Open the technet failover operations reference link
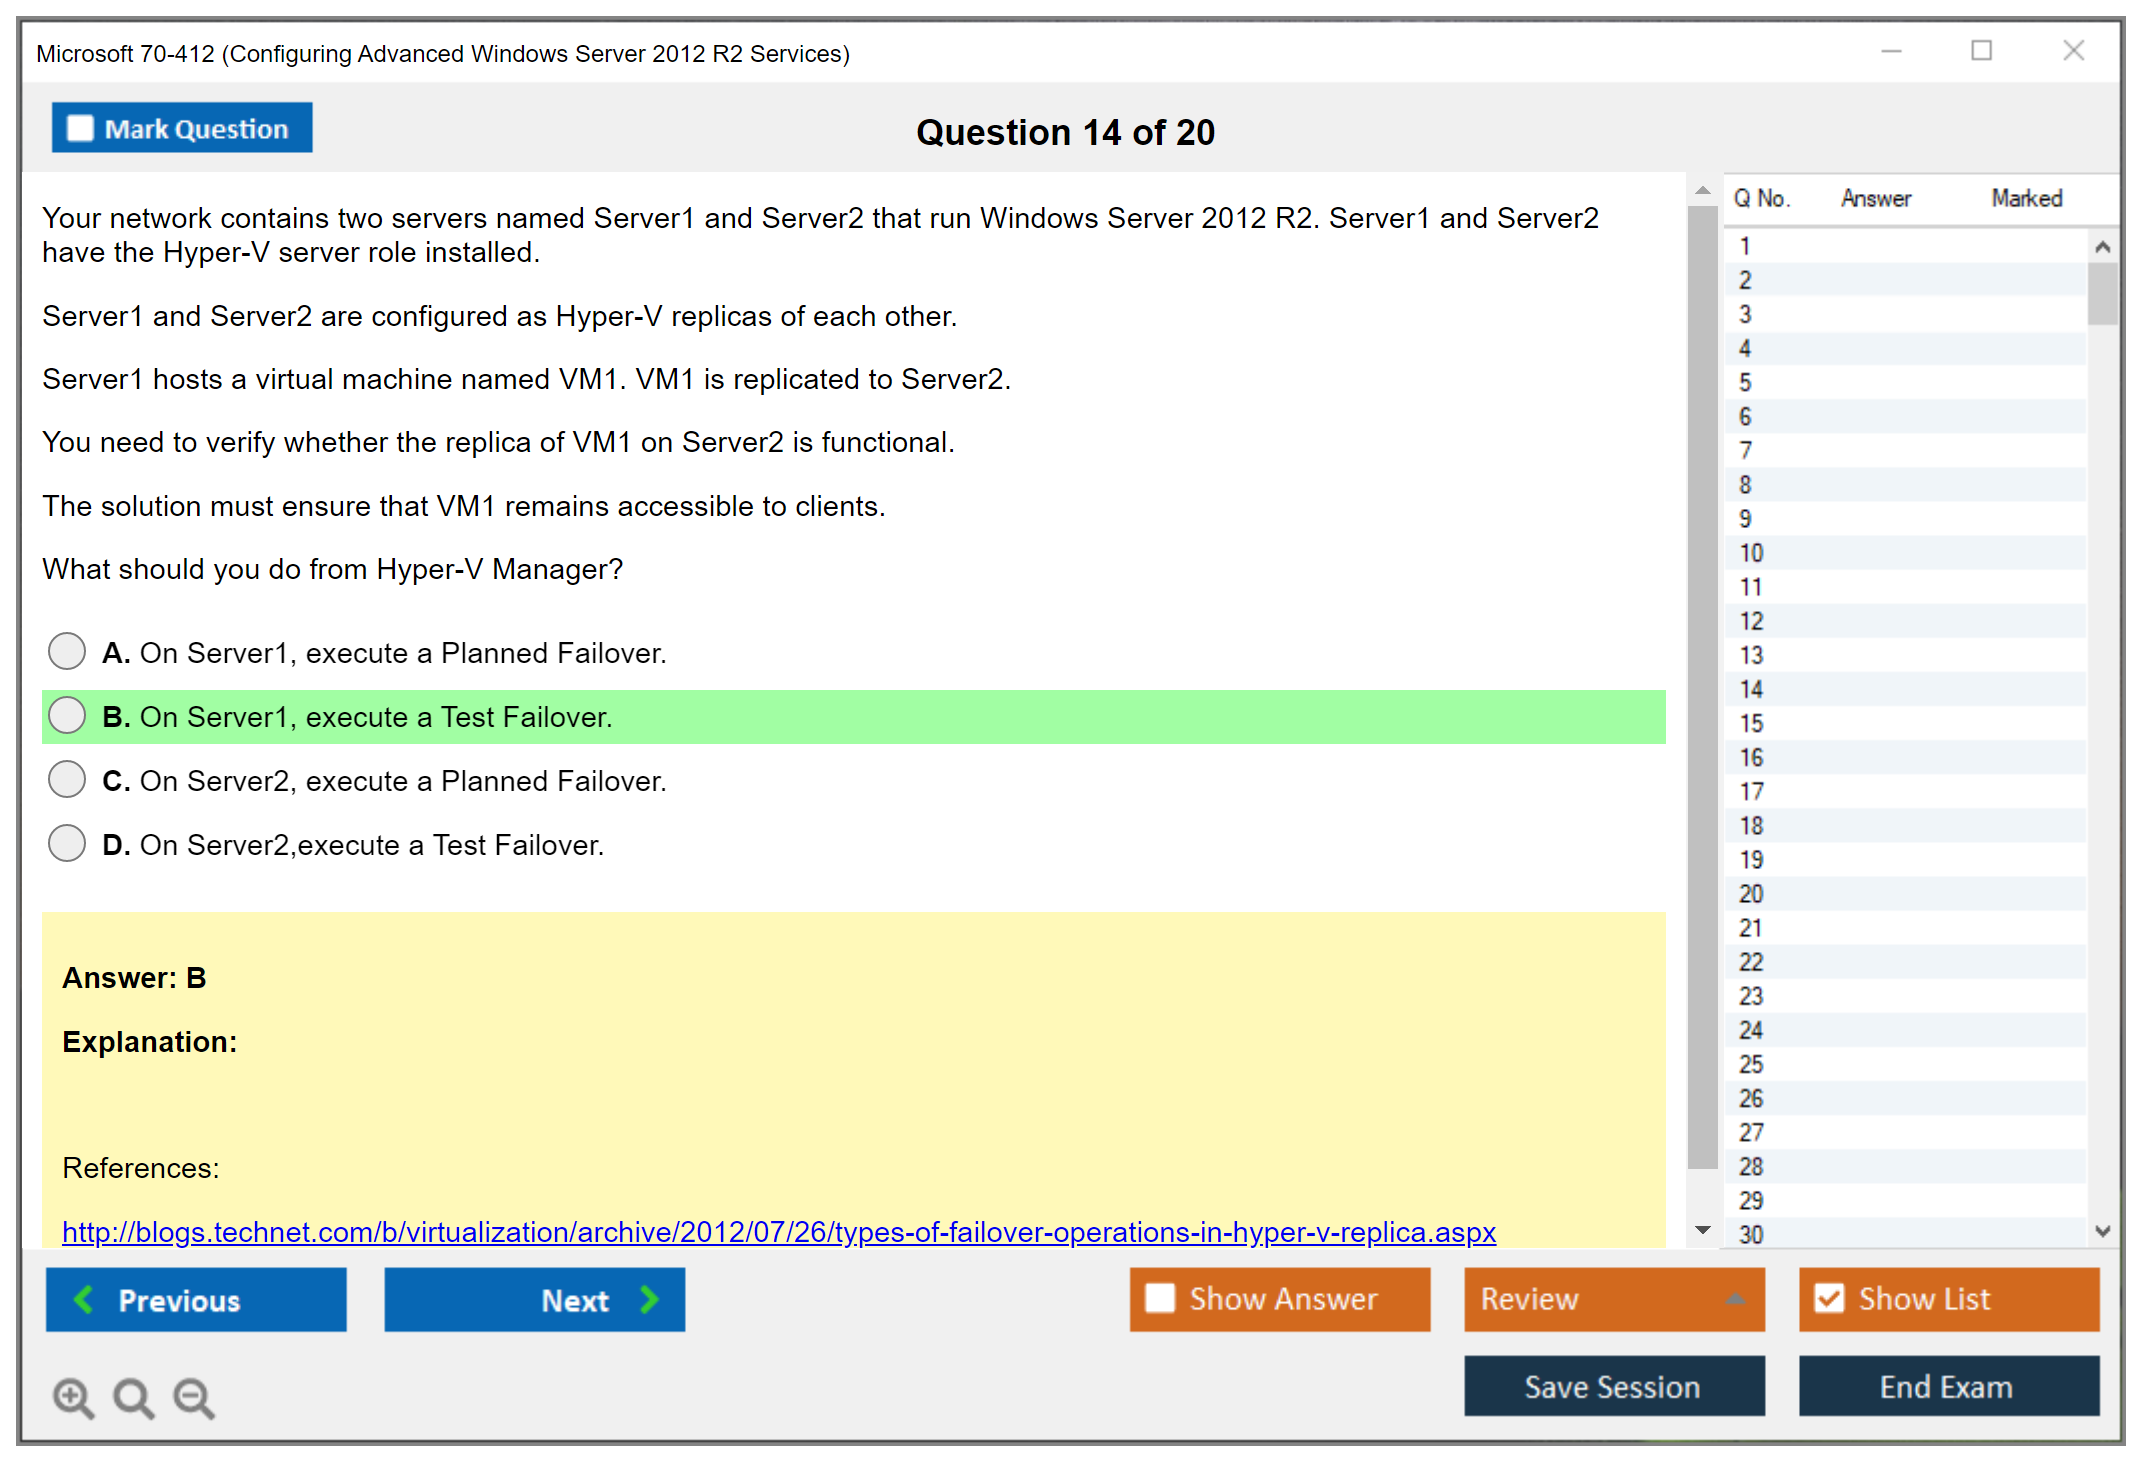Screen dimensions: 2150x1470 click(778, 1232)
